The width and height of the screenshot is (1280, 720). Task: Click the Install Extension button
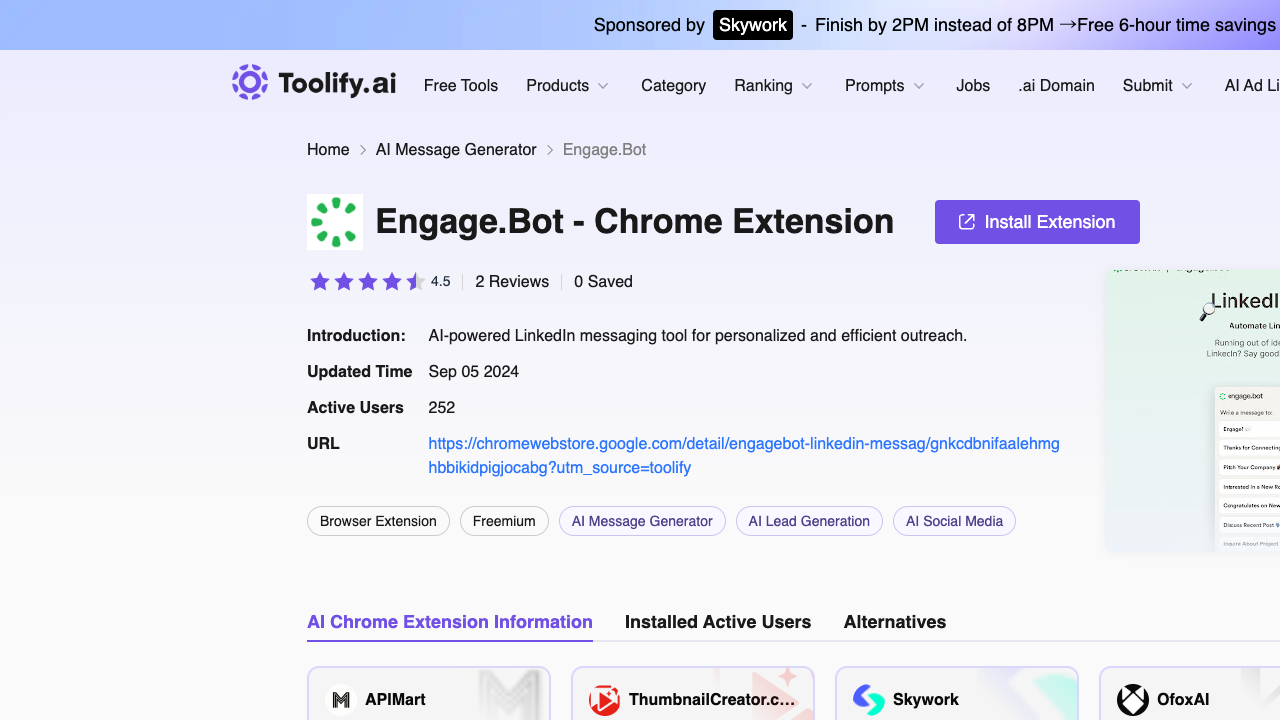pos(1037,222)
